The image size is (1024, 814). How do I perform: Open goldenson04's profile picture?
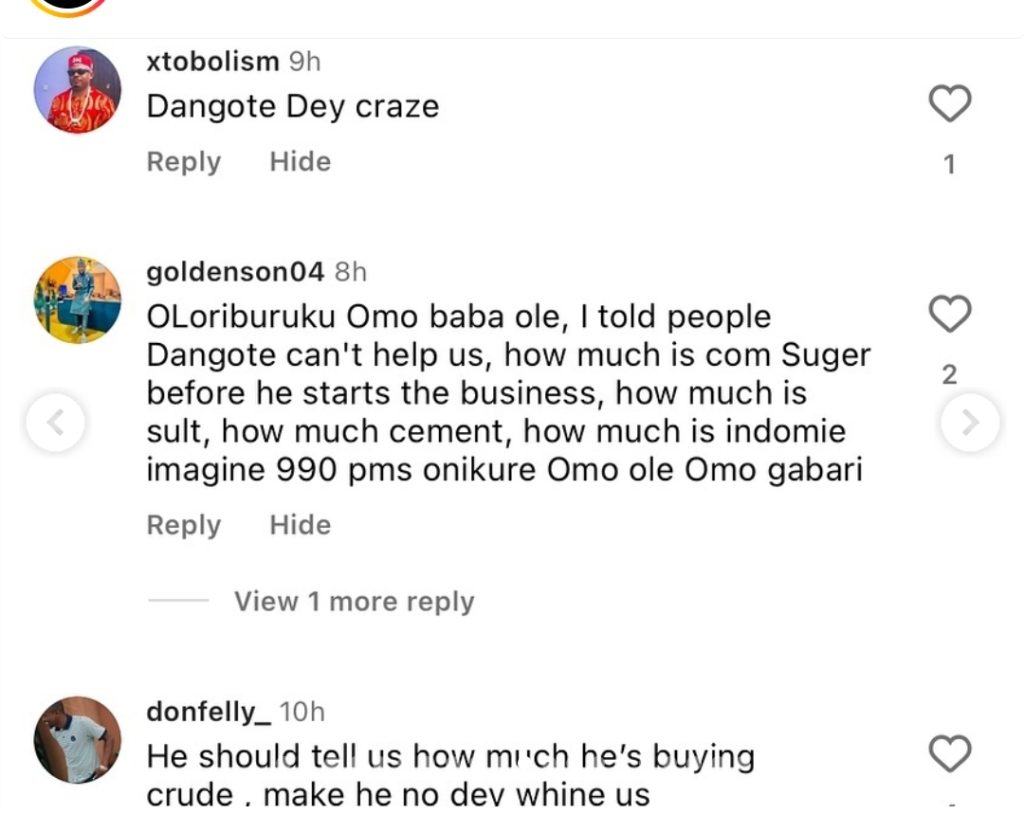pos(77,300)
